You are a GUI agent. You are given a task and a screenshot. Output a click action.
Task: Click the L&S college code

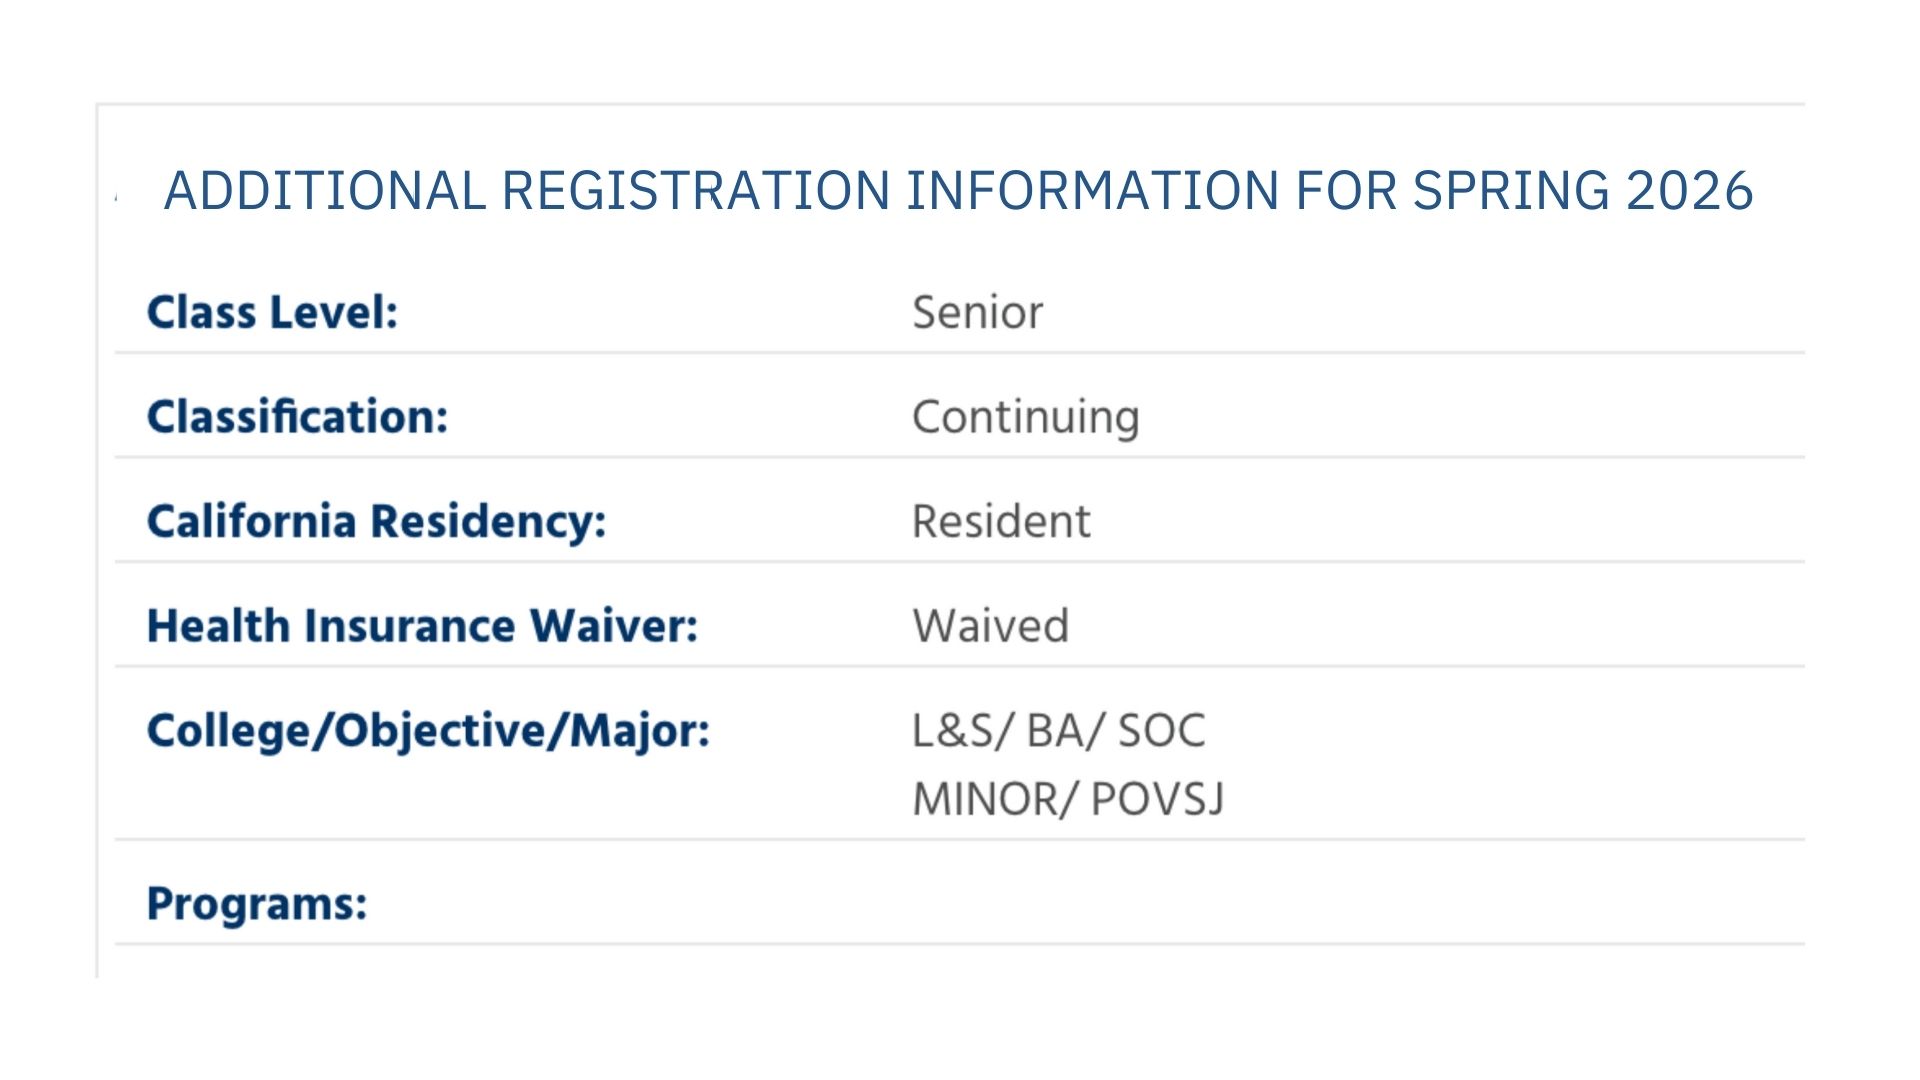(953, 731)
